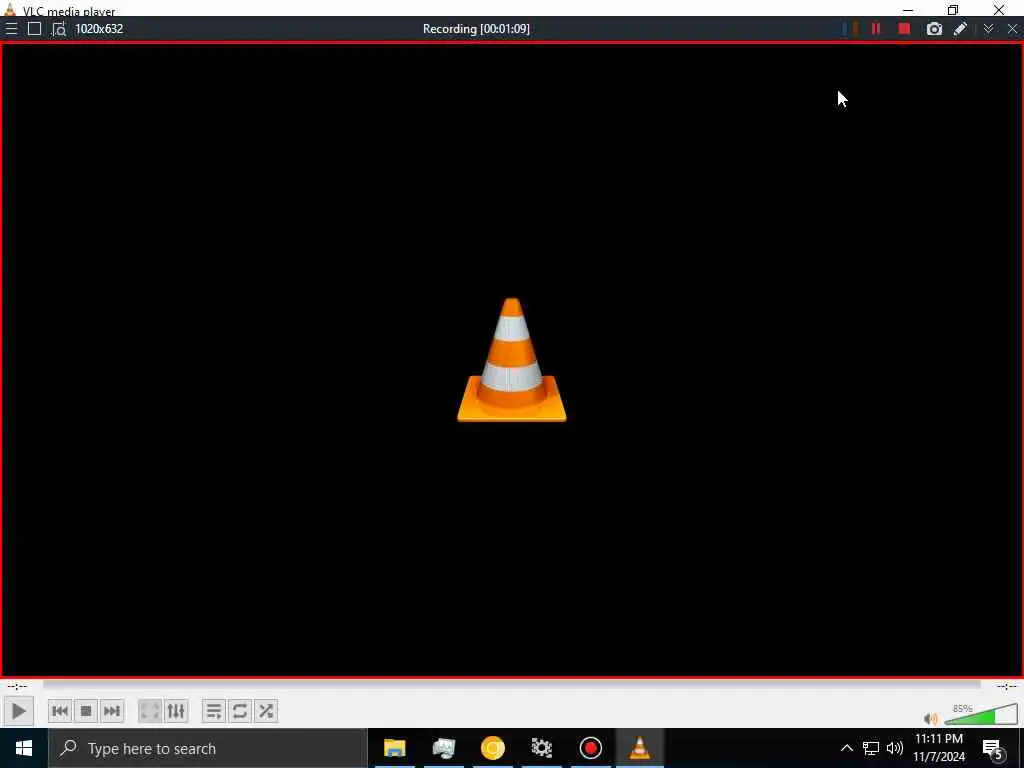This screenshot has width=1024, height=768.
Task: Show the VLC playlist
Action: [214, 711]
